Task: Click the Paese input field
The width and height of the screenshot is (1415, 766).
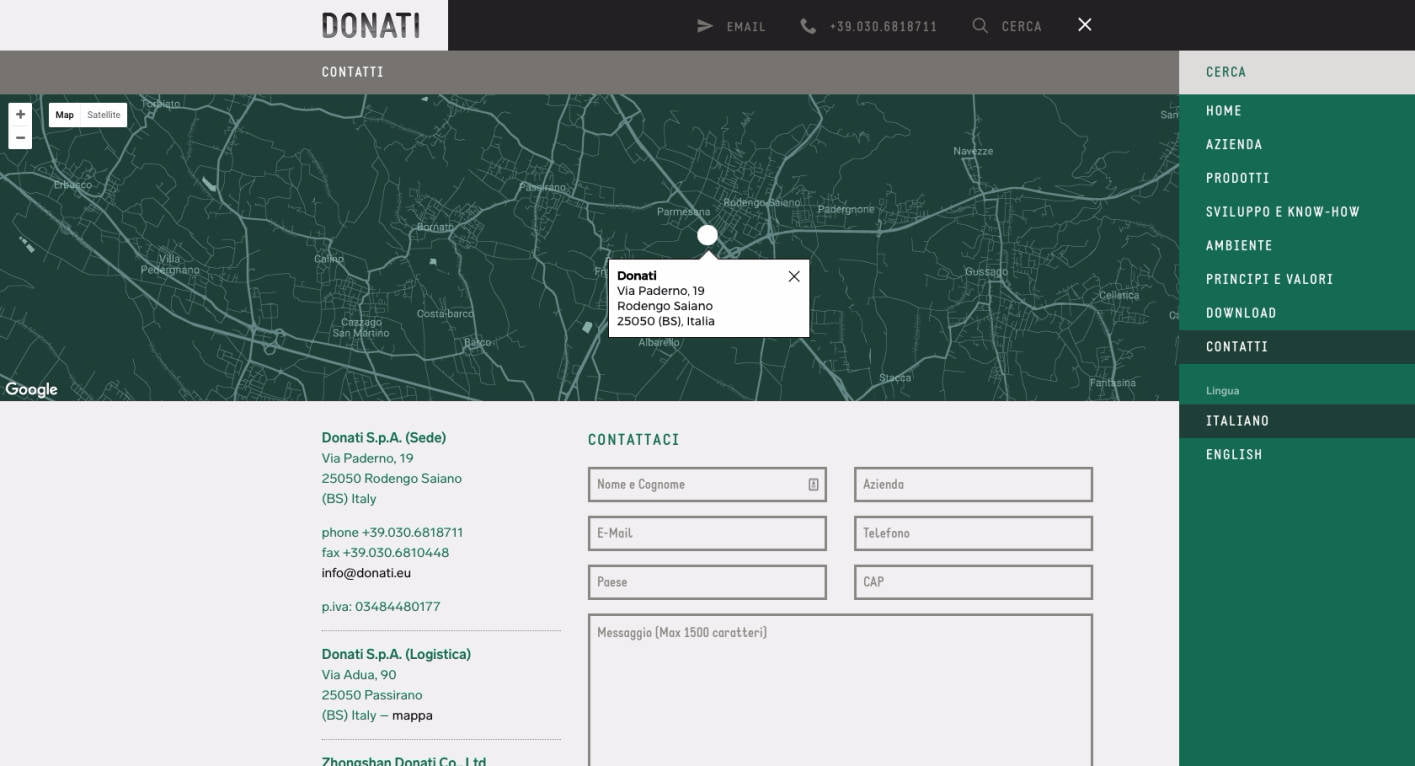Action: point(707,582)
